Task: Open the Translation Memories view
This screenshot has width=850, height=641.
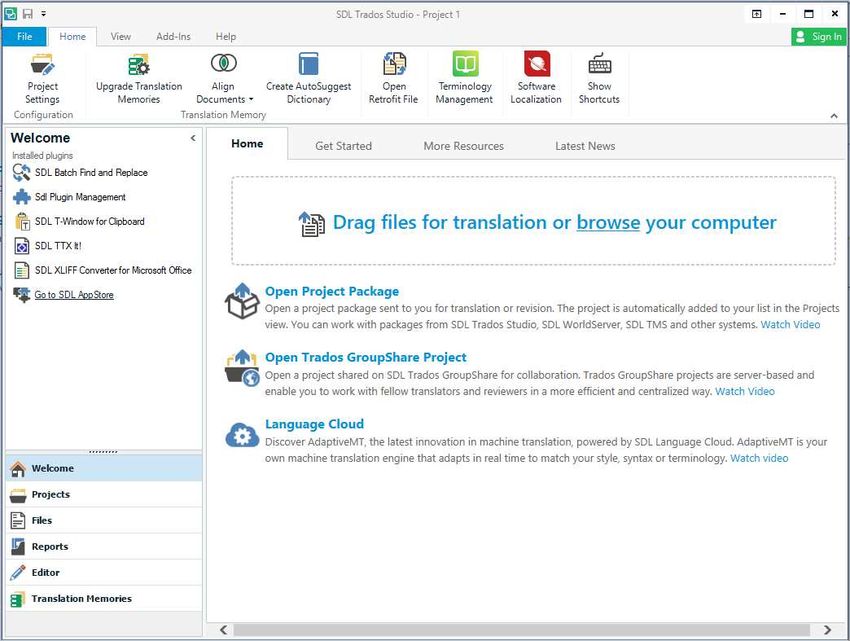Action: coord(104,598)
